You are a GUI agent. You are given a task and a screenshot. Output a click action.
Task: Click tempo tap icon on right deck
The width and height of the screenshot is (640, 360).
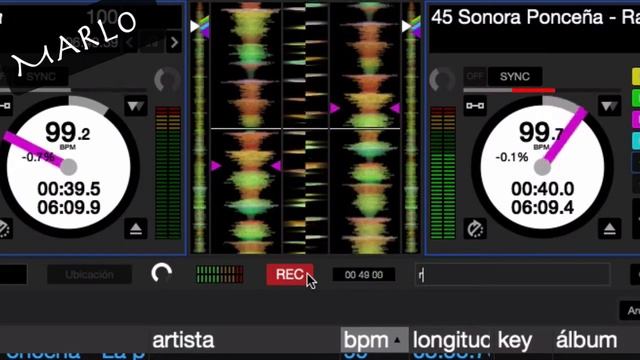(x=475, y=229)
